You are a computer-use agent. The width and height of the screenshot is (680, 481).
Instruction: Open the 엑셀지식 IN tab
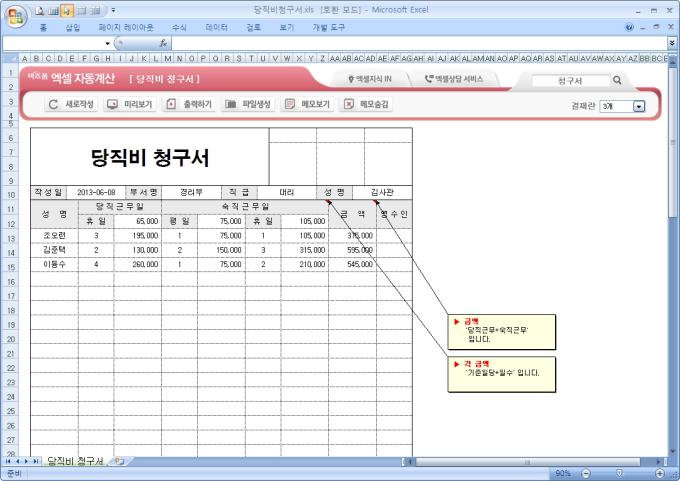coord(370,79)
